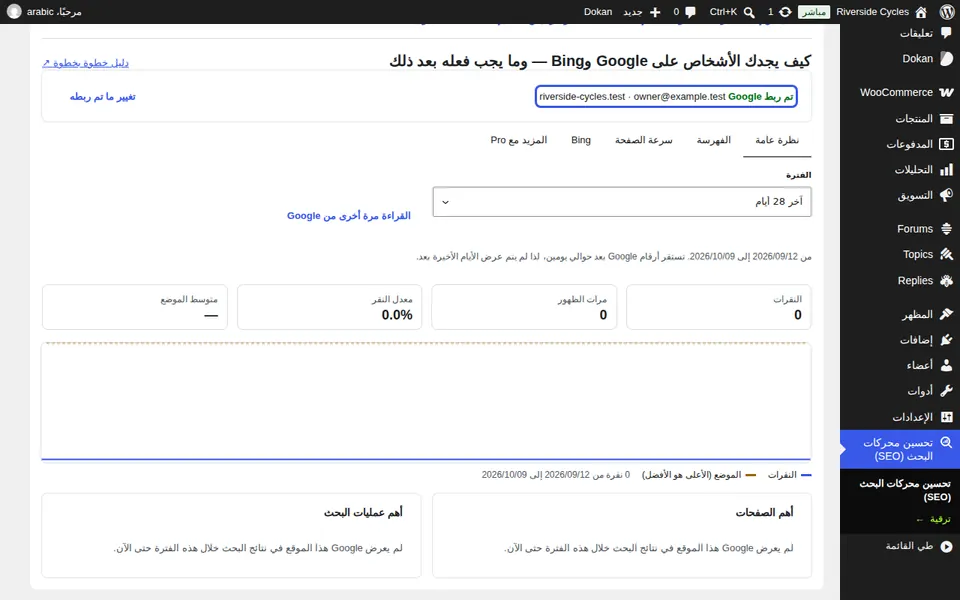Click the search magnifier icon Ctrl+K

[x=749, y=12]
